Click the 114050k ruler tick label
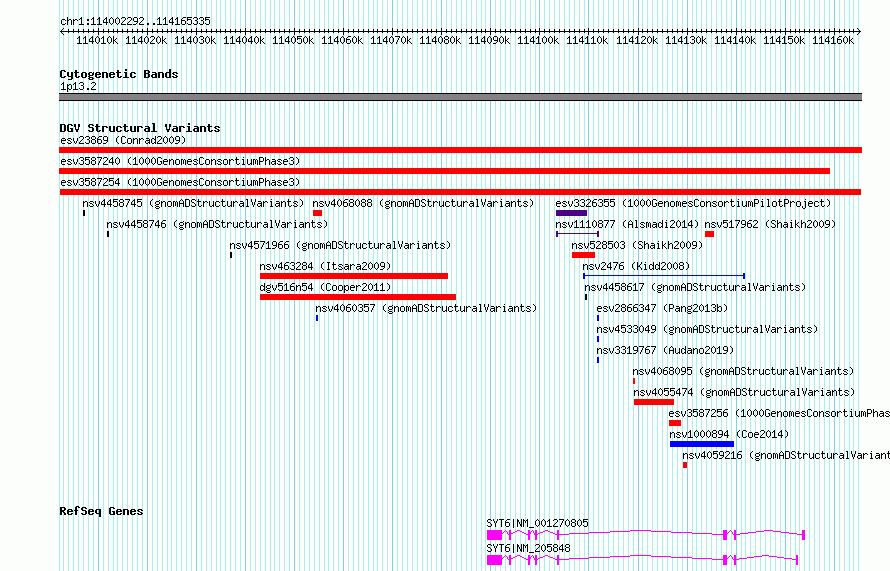 click(293, 40)
